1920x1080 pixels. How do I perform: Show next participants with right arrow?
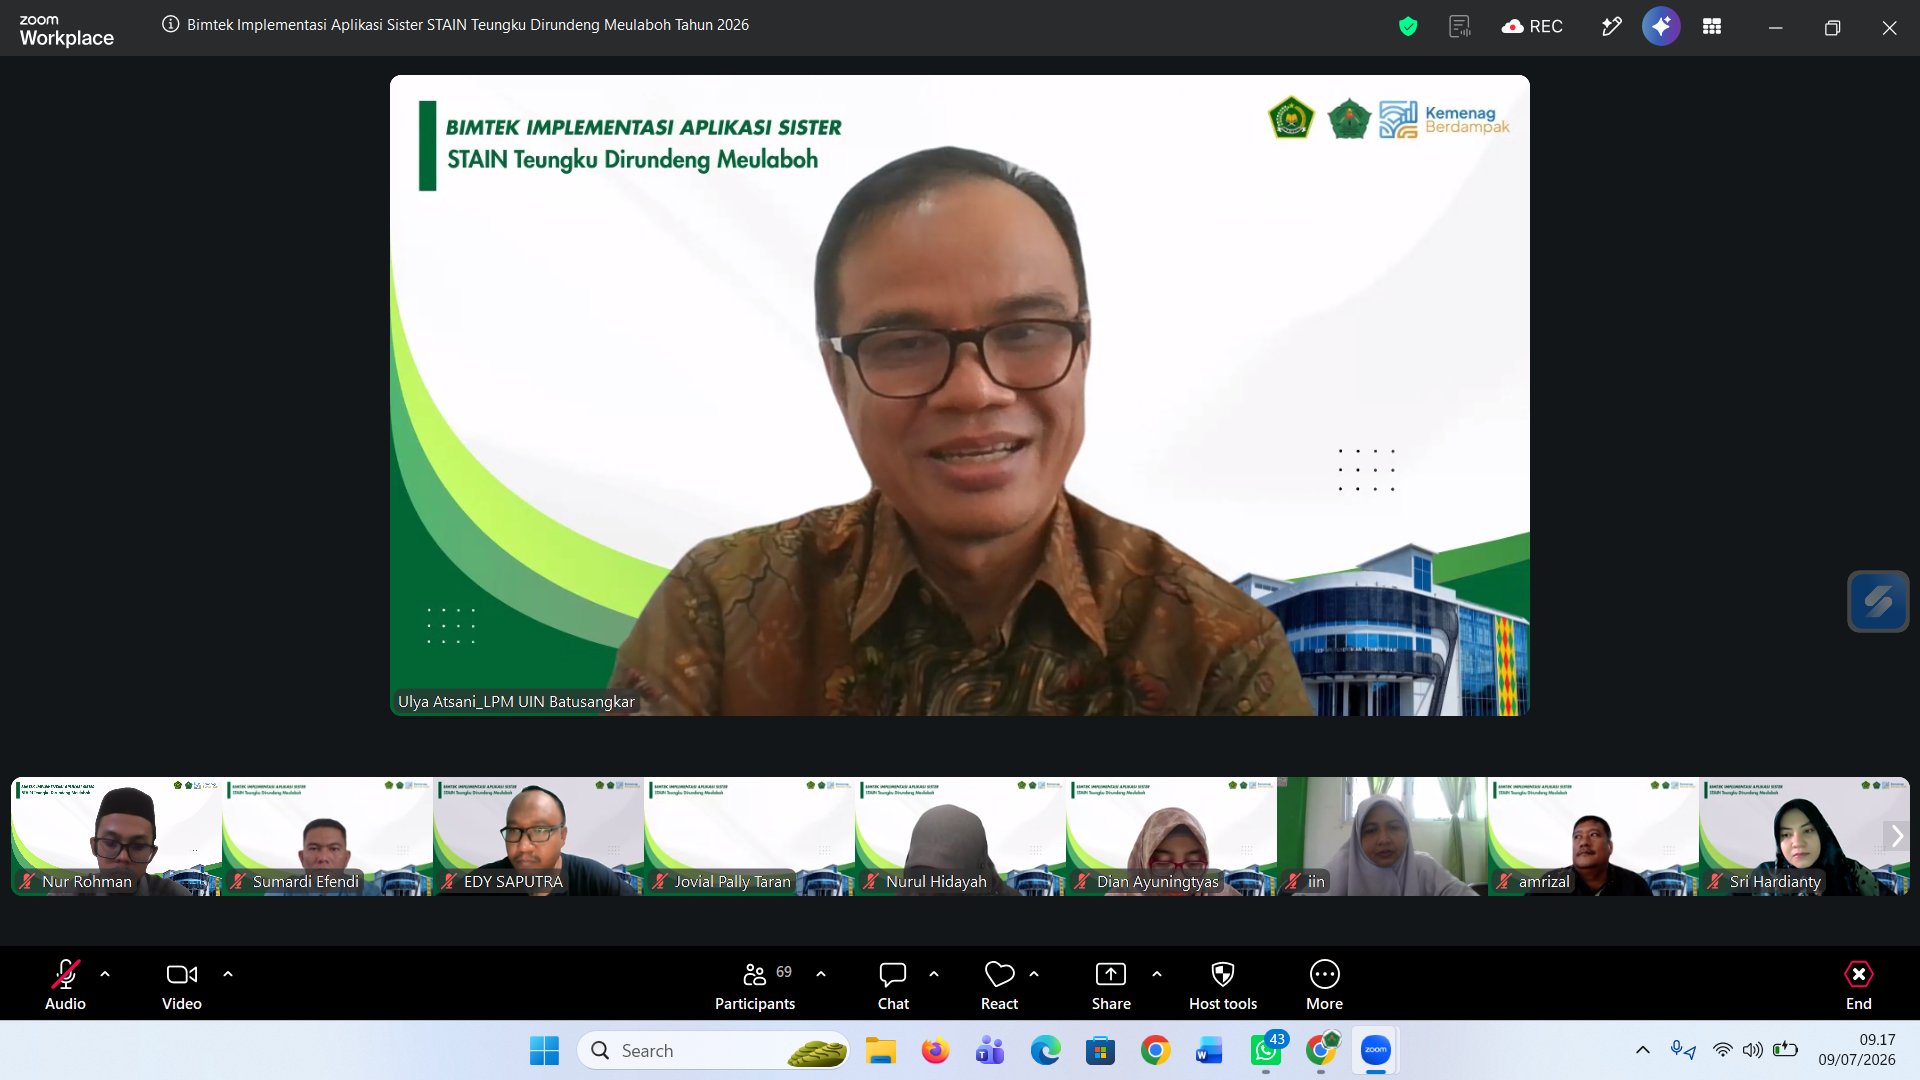[1896, 836]
